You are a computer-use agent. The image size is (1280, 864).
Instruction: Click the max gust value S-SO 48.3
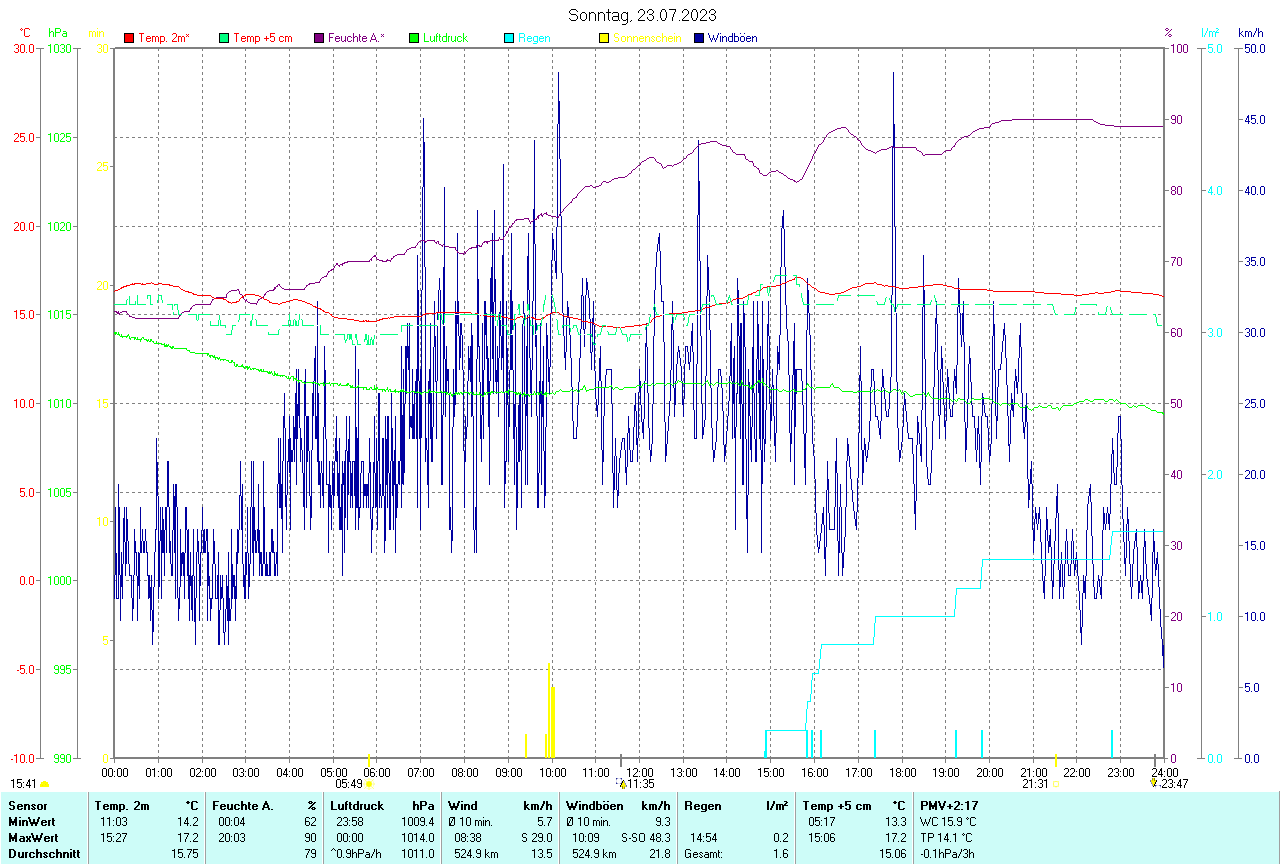point(645,837)
